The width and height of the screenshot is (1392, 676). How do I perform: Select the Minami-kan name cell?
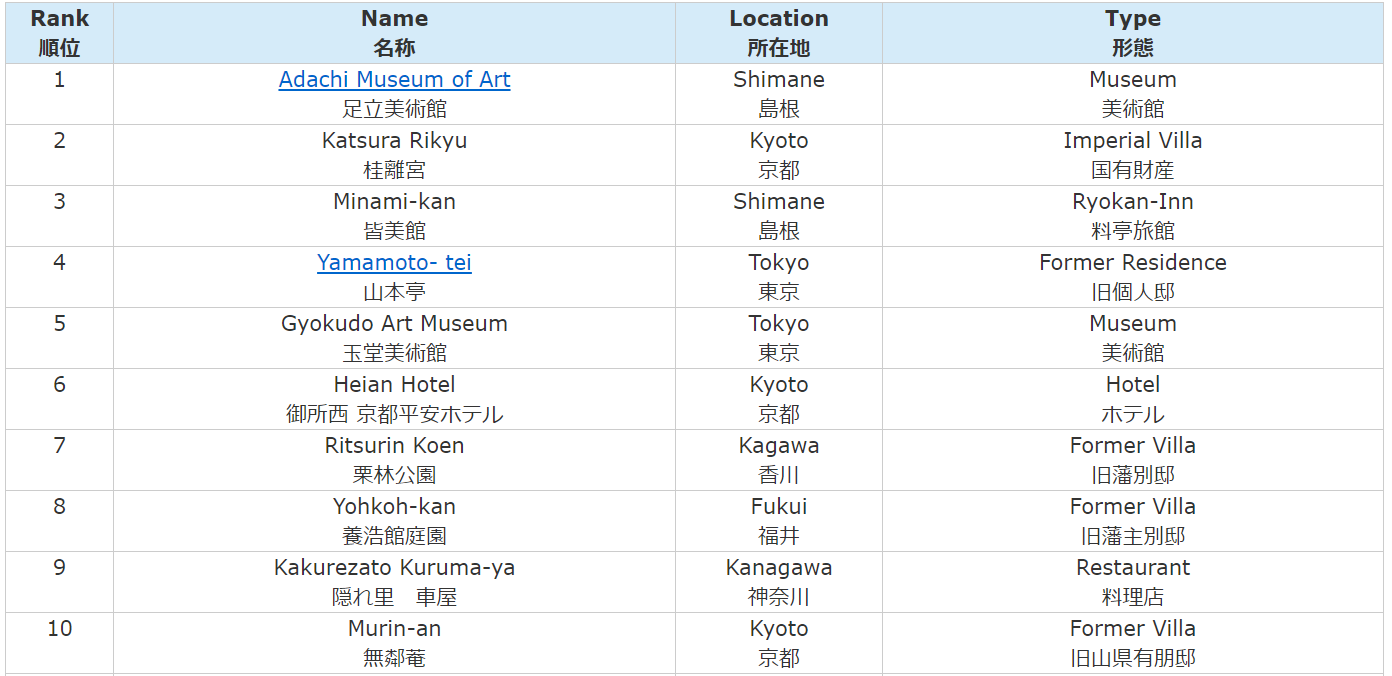[394, 216]
